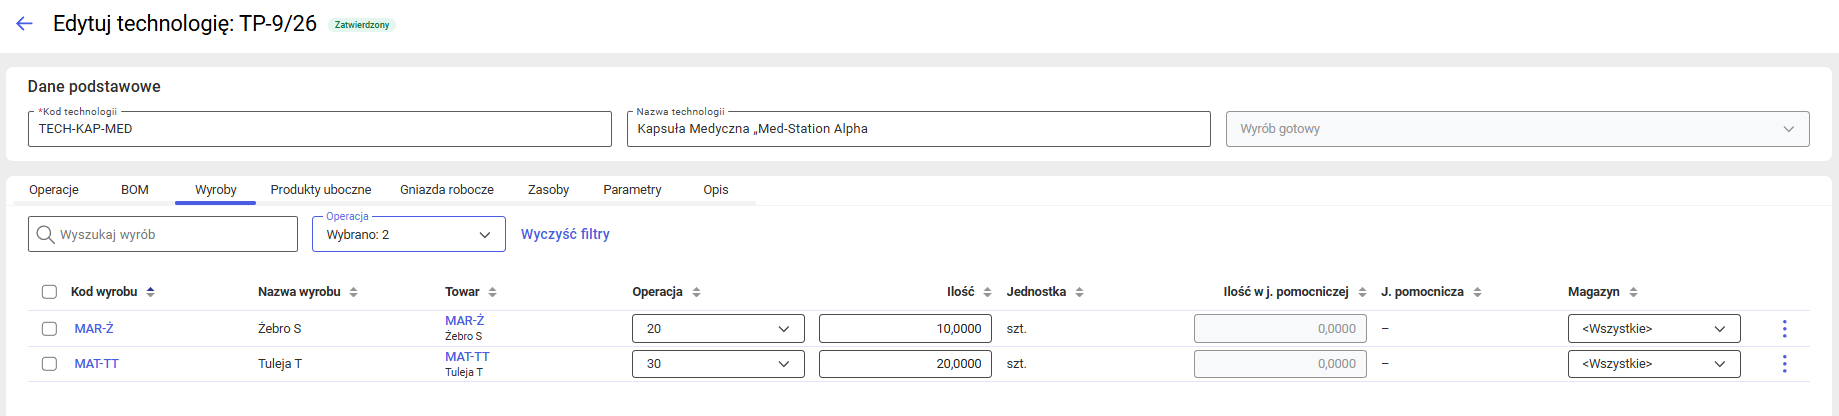Expand the Operacja filter dropdown

408,235
